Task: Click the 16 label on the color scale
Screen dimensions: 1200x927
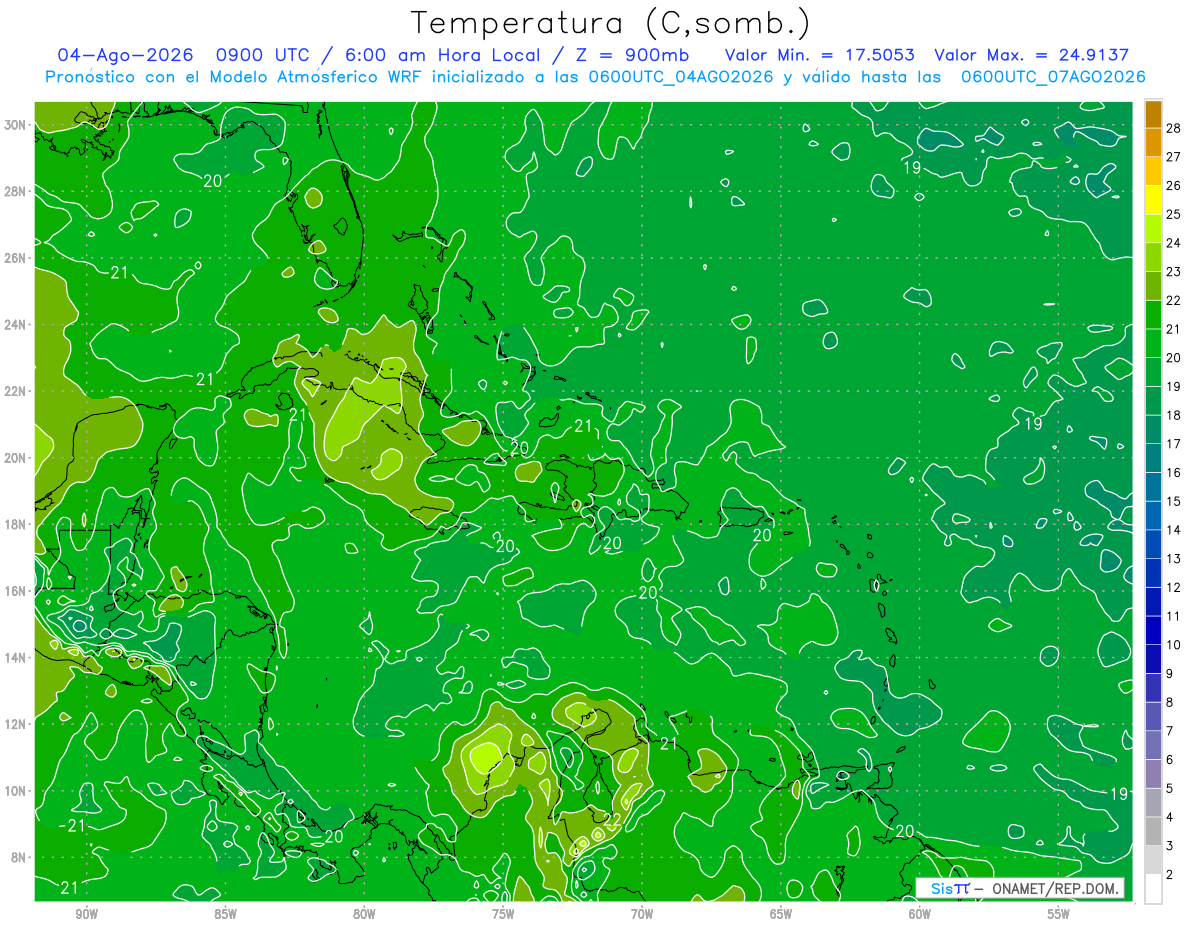Action: pos(1175,473)
